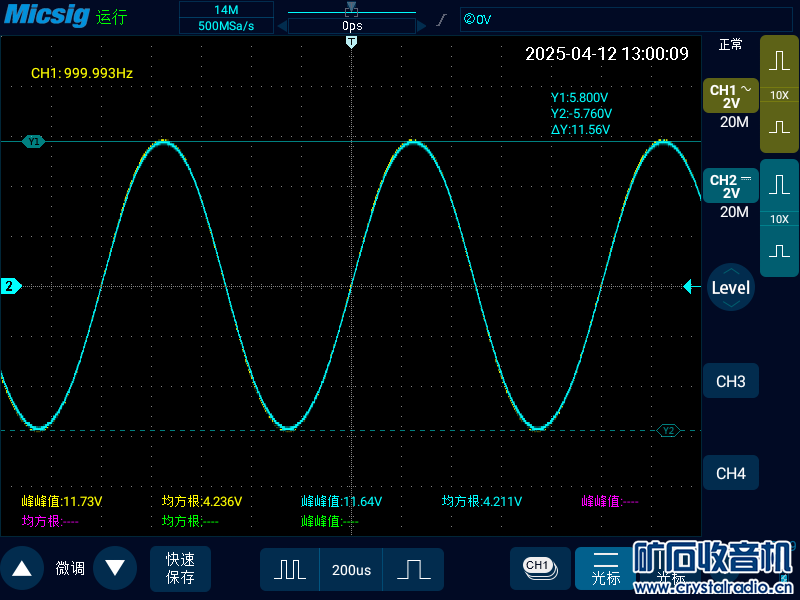Viewport: 800px width, 600px height.
Task: Select the cyan 峰峰值:11.64V measurement
Action: tap(341, 502)
